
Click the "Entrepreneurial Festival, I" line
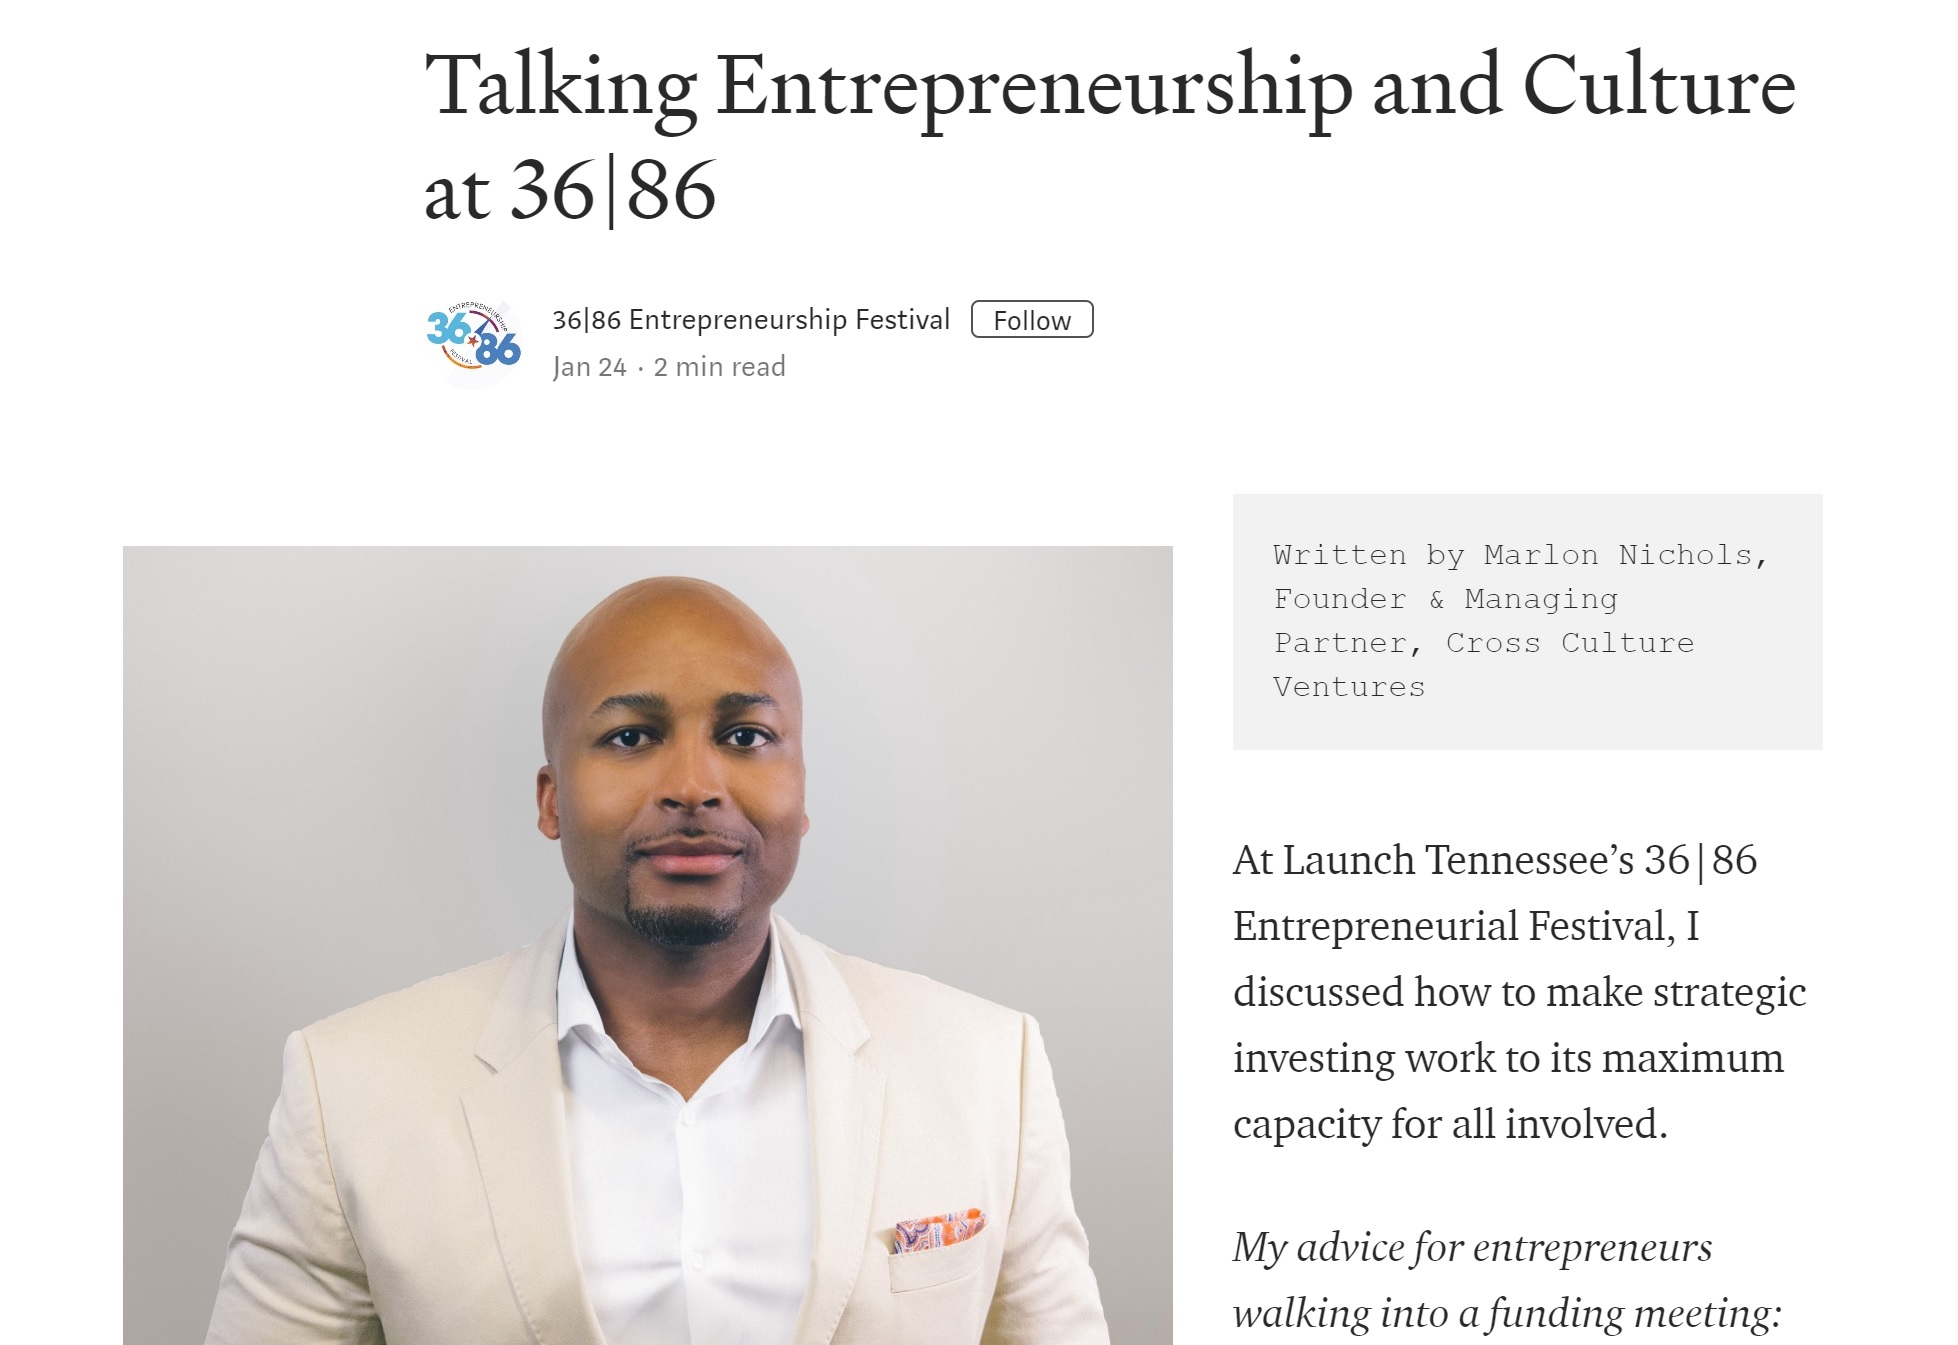pyautogui.click(x=1466, y=926)
